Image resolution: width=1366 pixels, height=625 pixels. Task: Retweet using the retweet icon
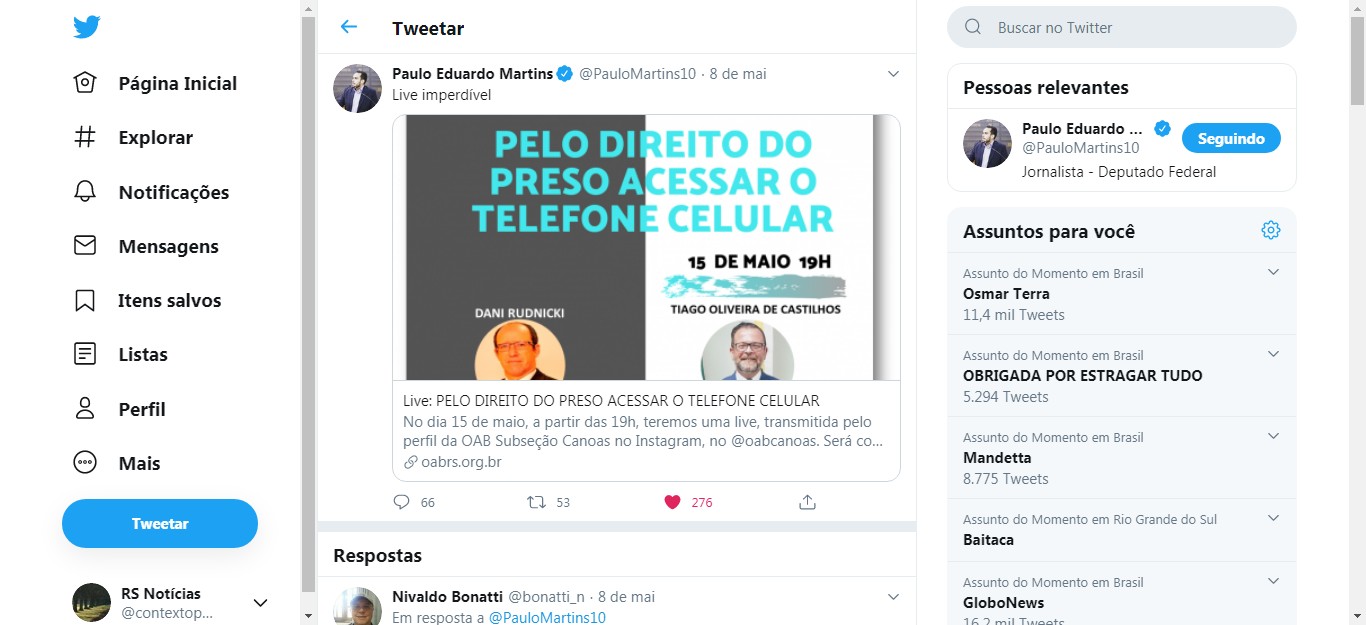(x=537, y=502)
